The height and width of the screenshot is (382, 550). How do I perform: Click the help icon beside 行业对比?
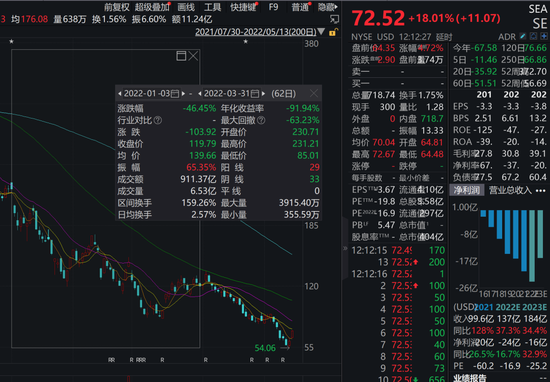click(158, 121)
